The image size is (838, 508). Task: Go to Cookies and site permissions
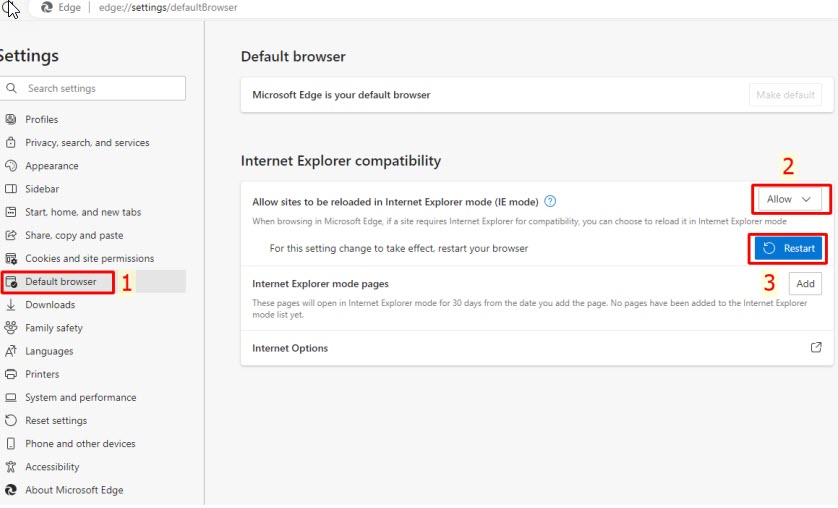point(89,259)
